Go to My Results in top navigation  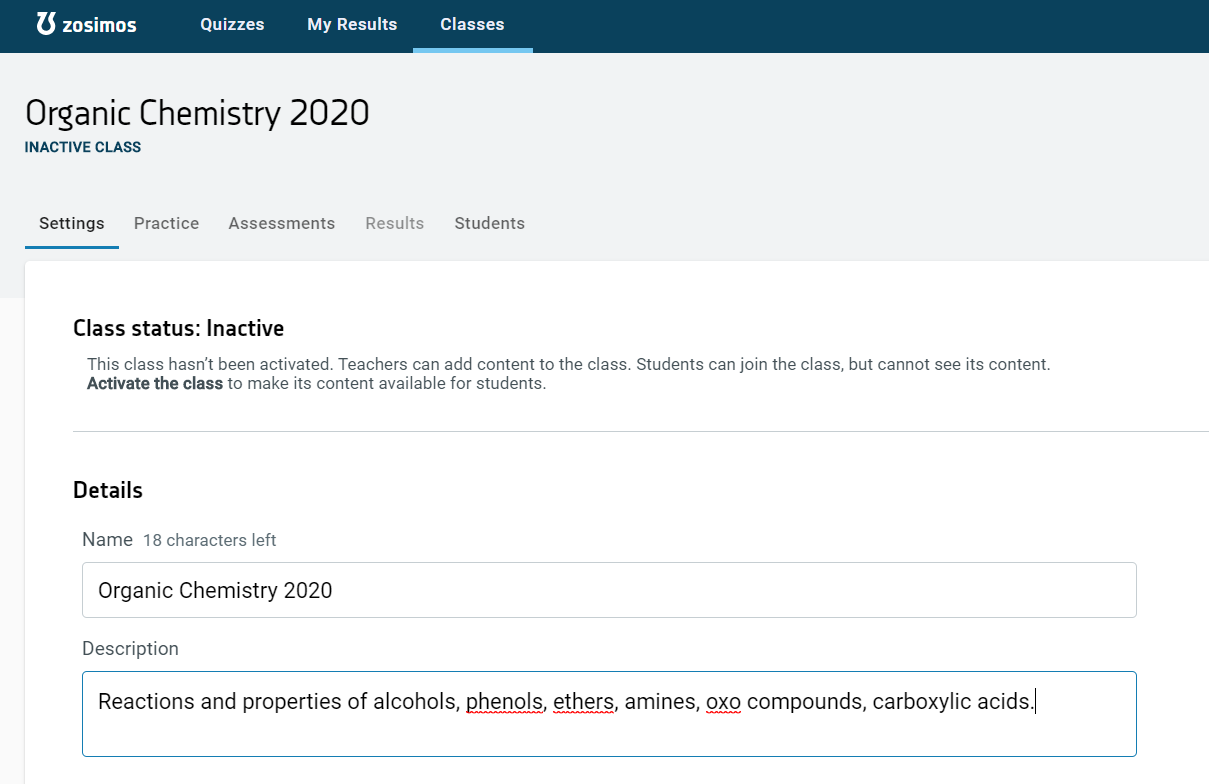[x=352, y=25]
